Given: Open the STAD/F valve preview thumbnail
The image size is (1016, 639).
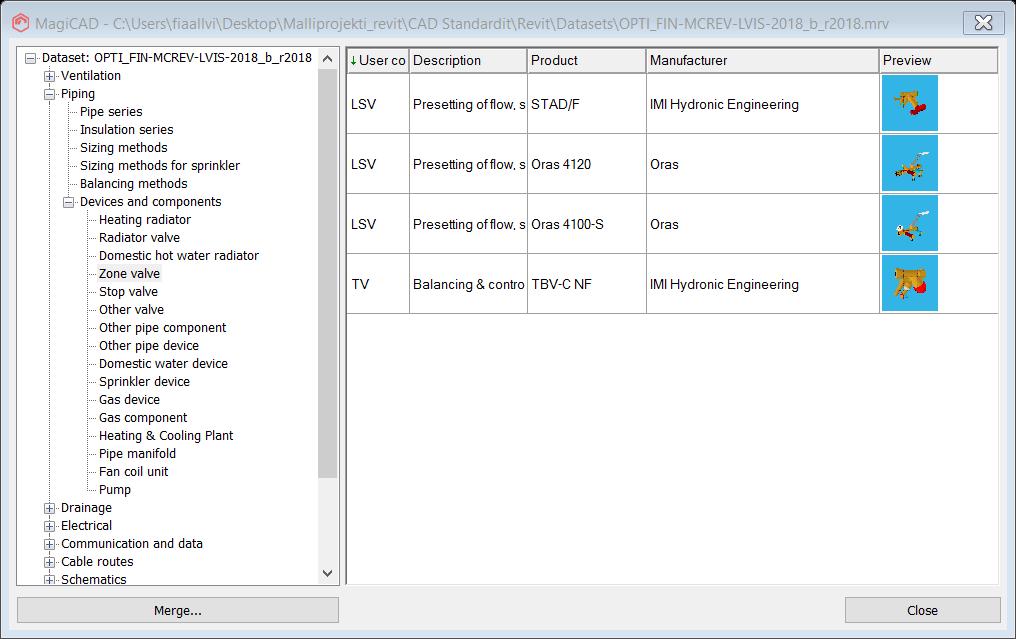Looking at the screenshot, I should tap(909, 103).
